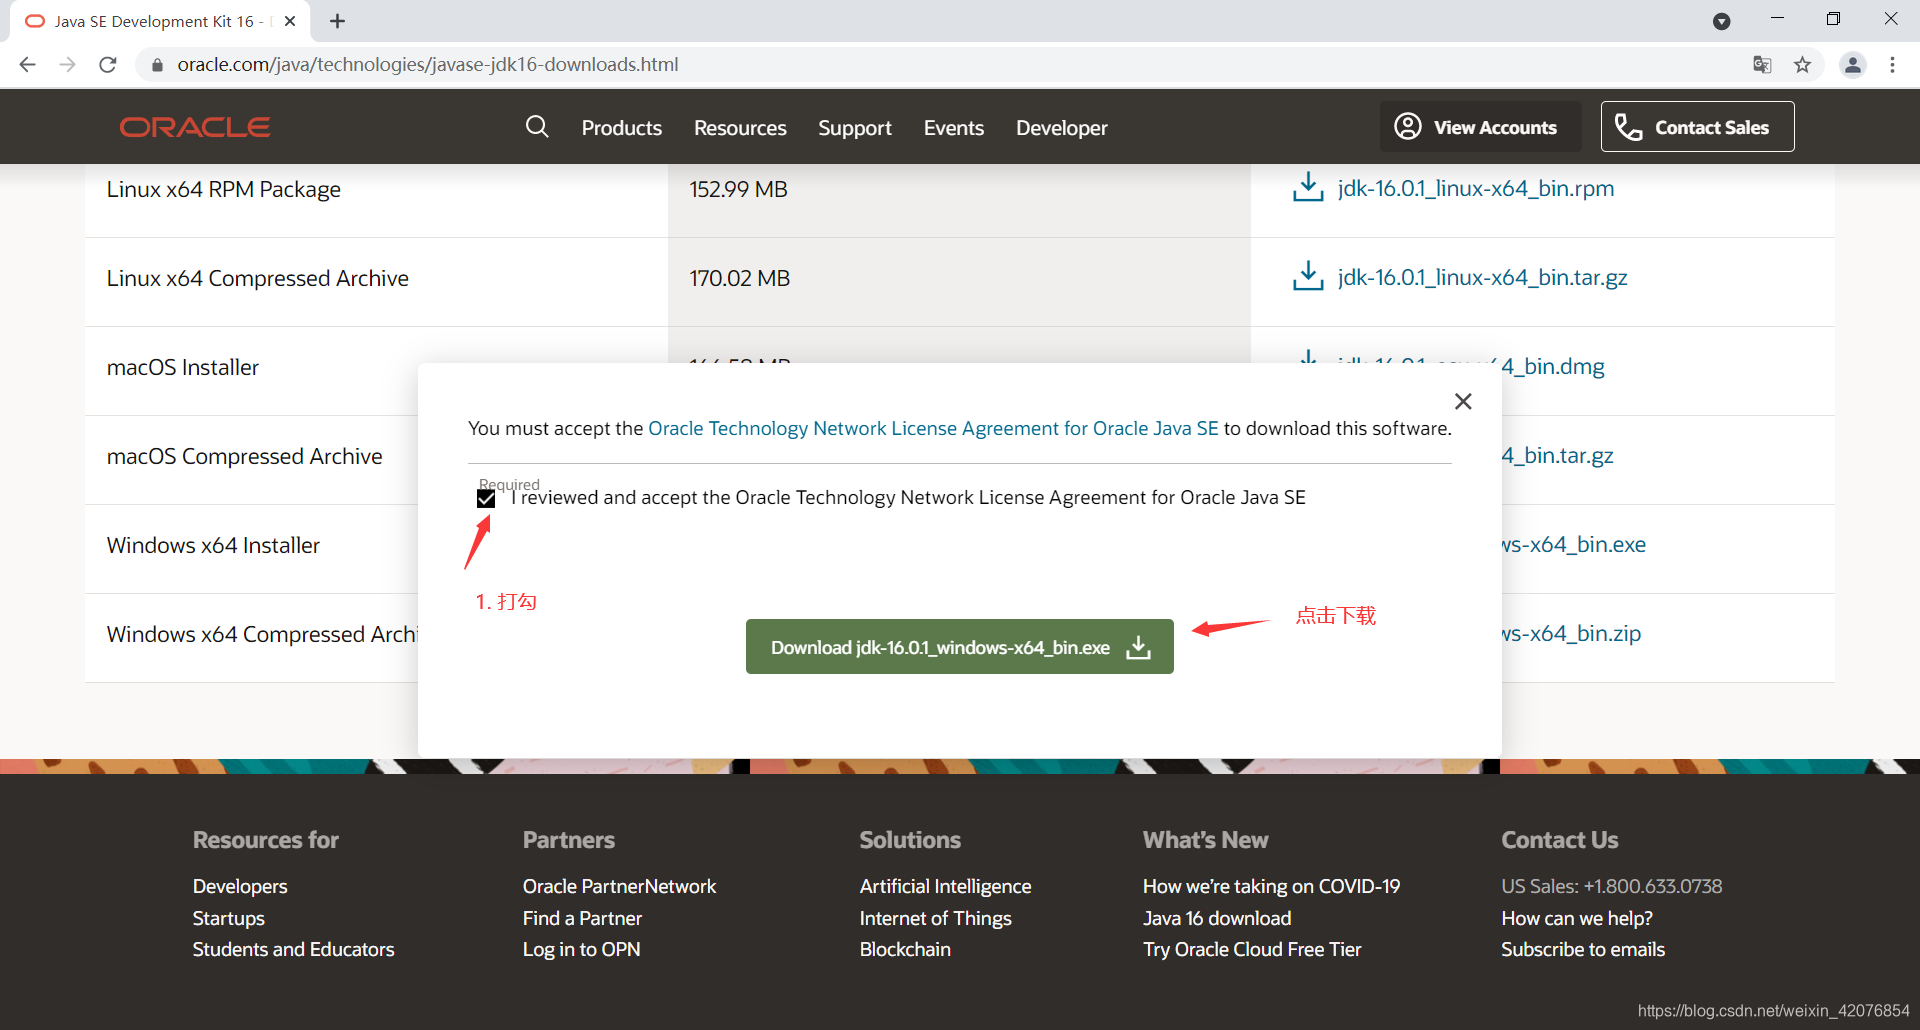This screenshot has height=1030, width=1920.
Task: Download jdk-16.0.1_linux-x64_bin.tar.gz link
Action: (x=1483, y=277)
